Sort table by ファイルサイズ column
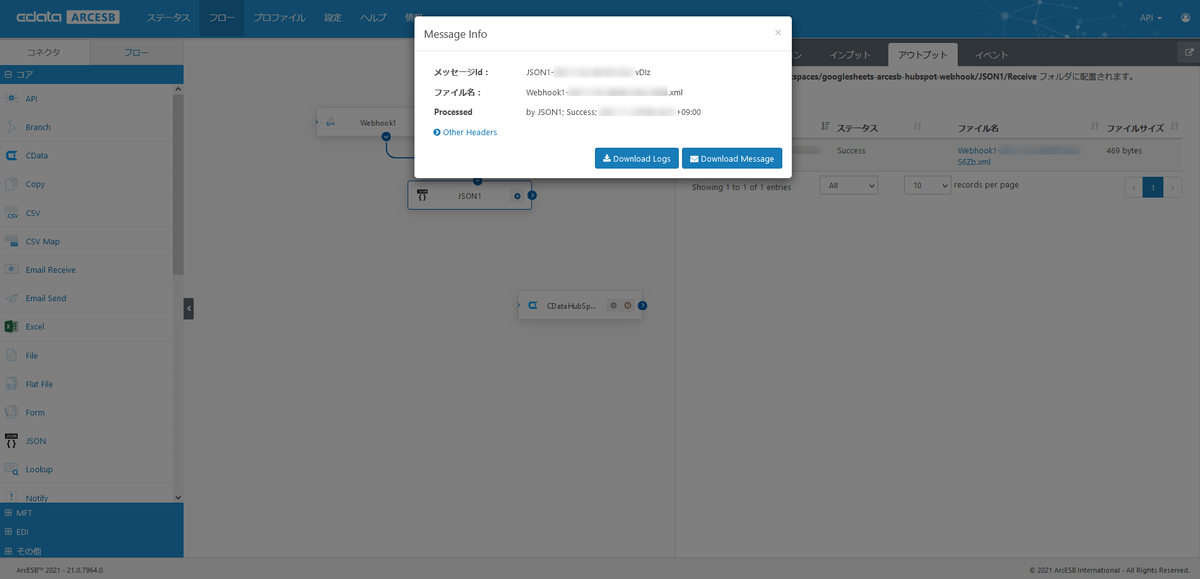Screen dimensions: 1200x579 click(1135, 128)
